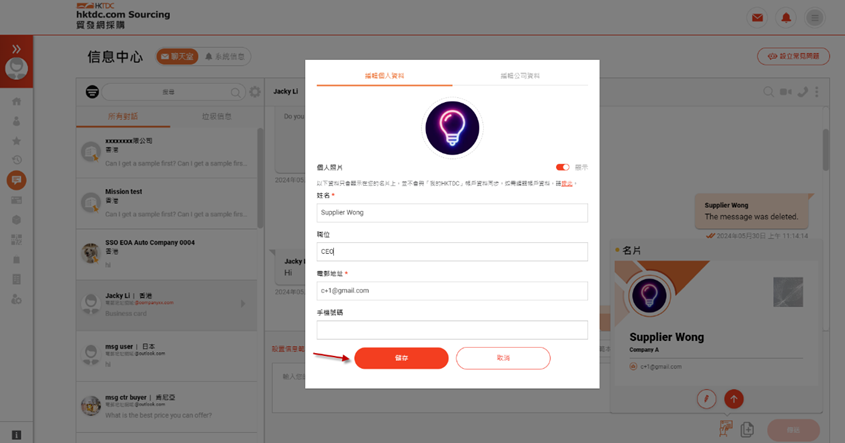Click the chat window scrollbar
Image resolution: width=845 pixels, height=443 pixels.
(x=826, y=150)
